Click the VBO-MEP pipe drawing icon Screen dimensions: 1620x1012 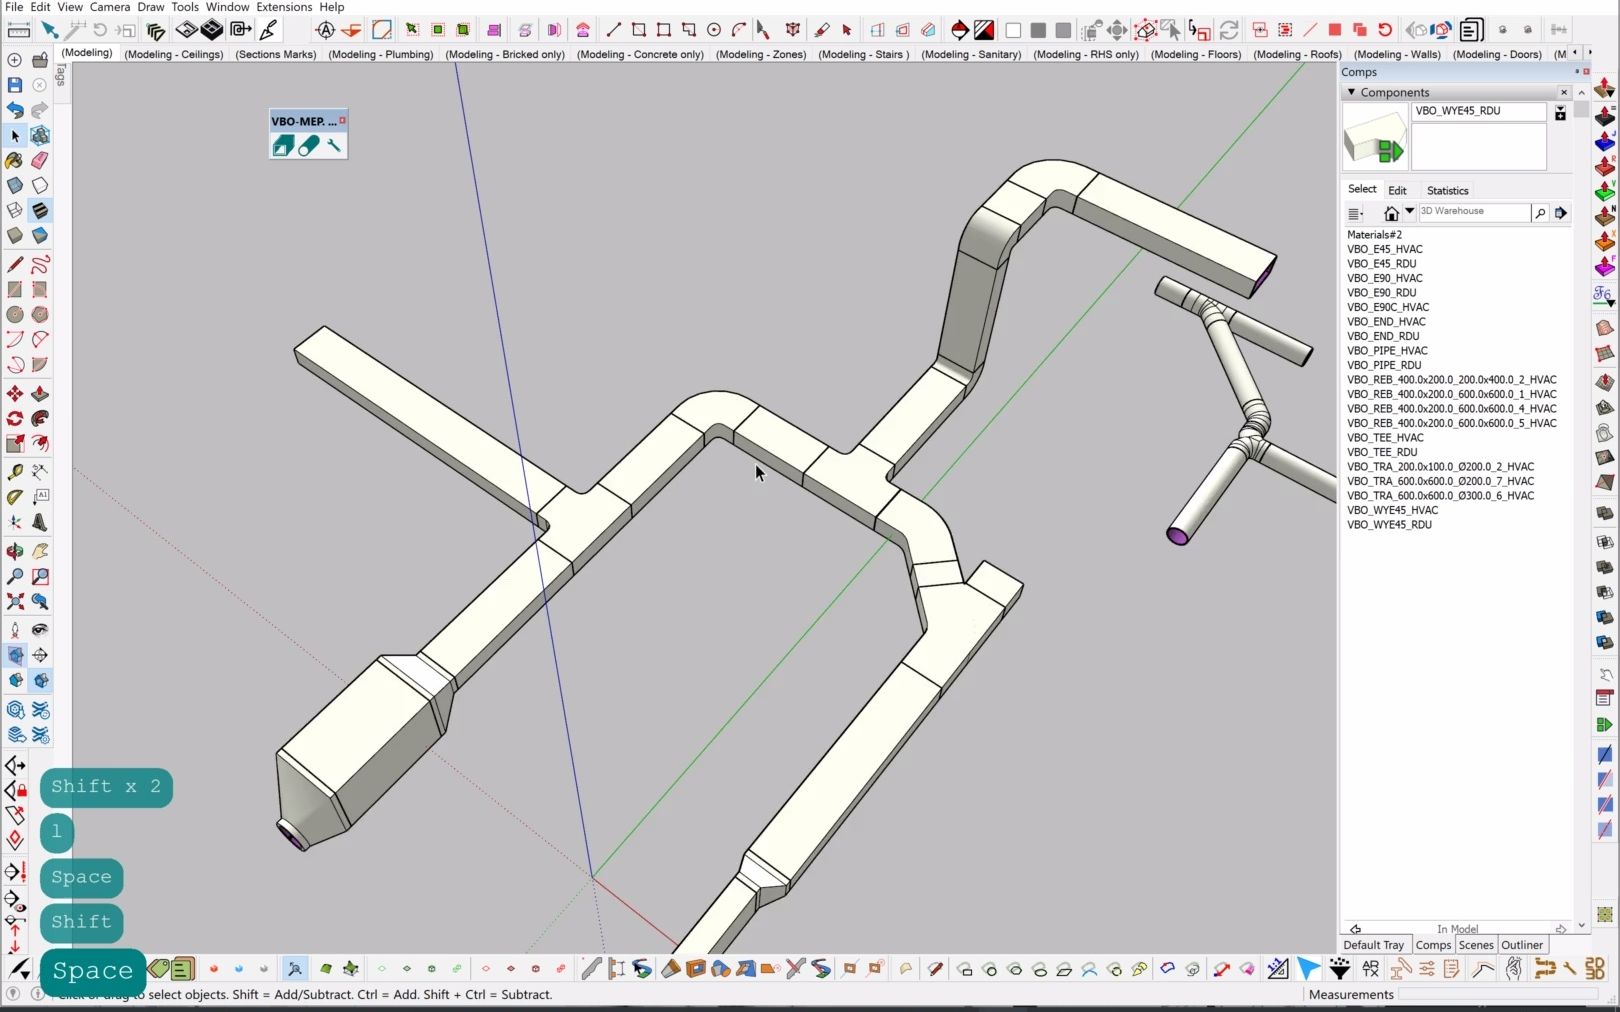tap(309, 146)
